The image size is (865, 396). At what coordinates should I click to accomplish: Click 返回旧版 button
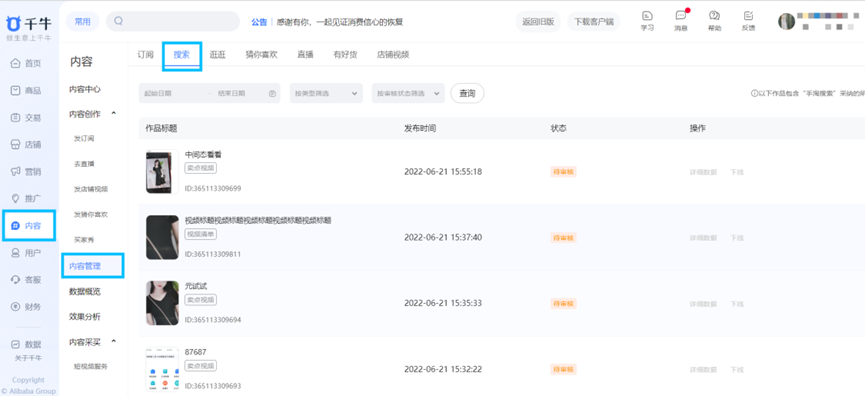point(538,22)
